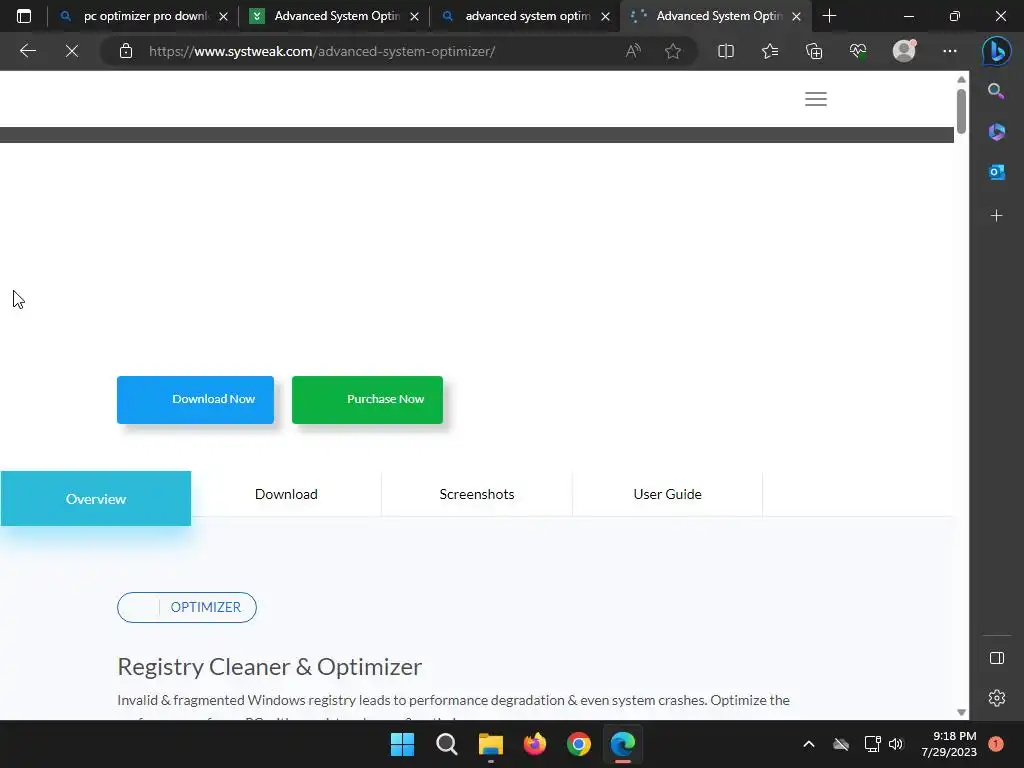Go back to the previous page
Screen dimensions: 1024x768
[x=27, y=51]
